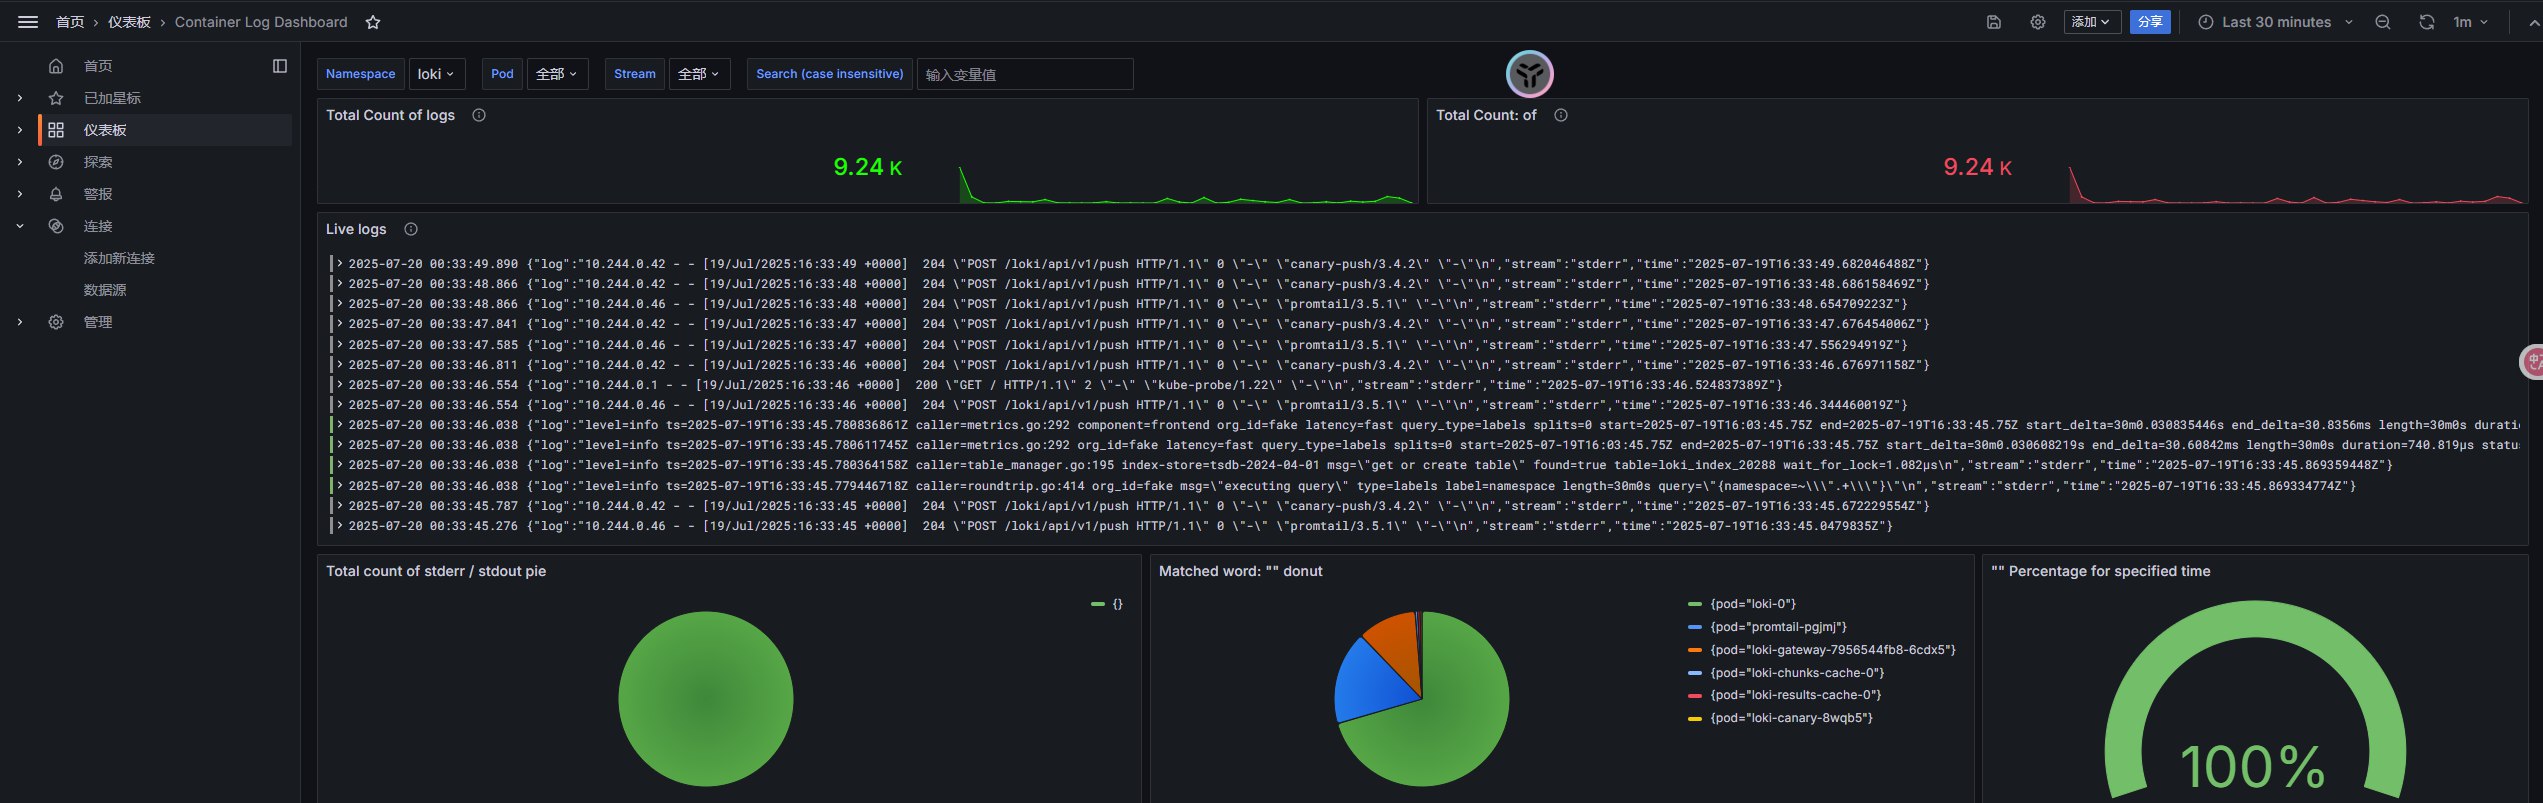
Task: Open 数据源 under the 连接 section
Action: (105, 290)
